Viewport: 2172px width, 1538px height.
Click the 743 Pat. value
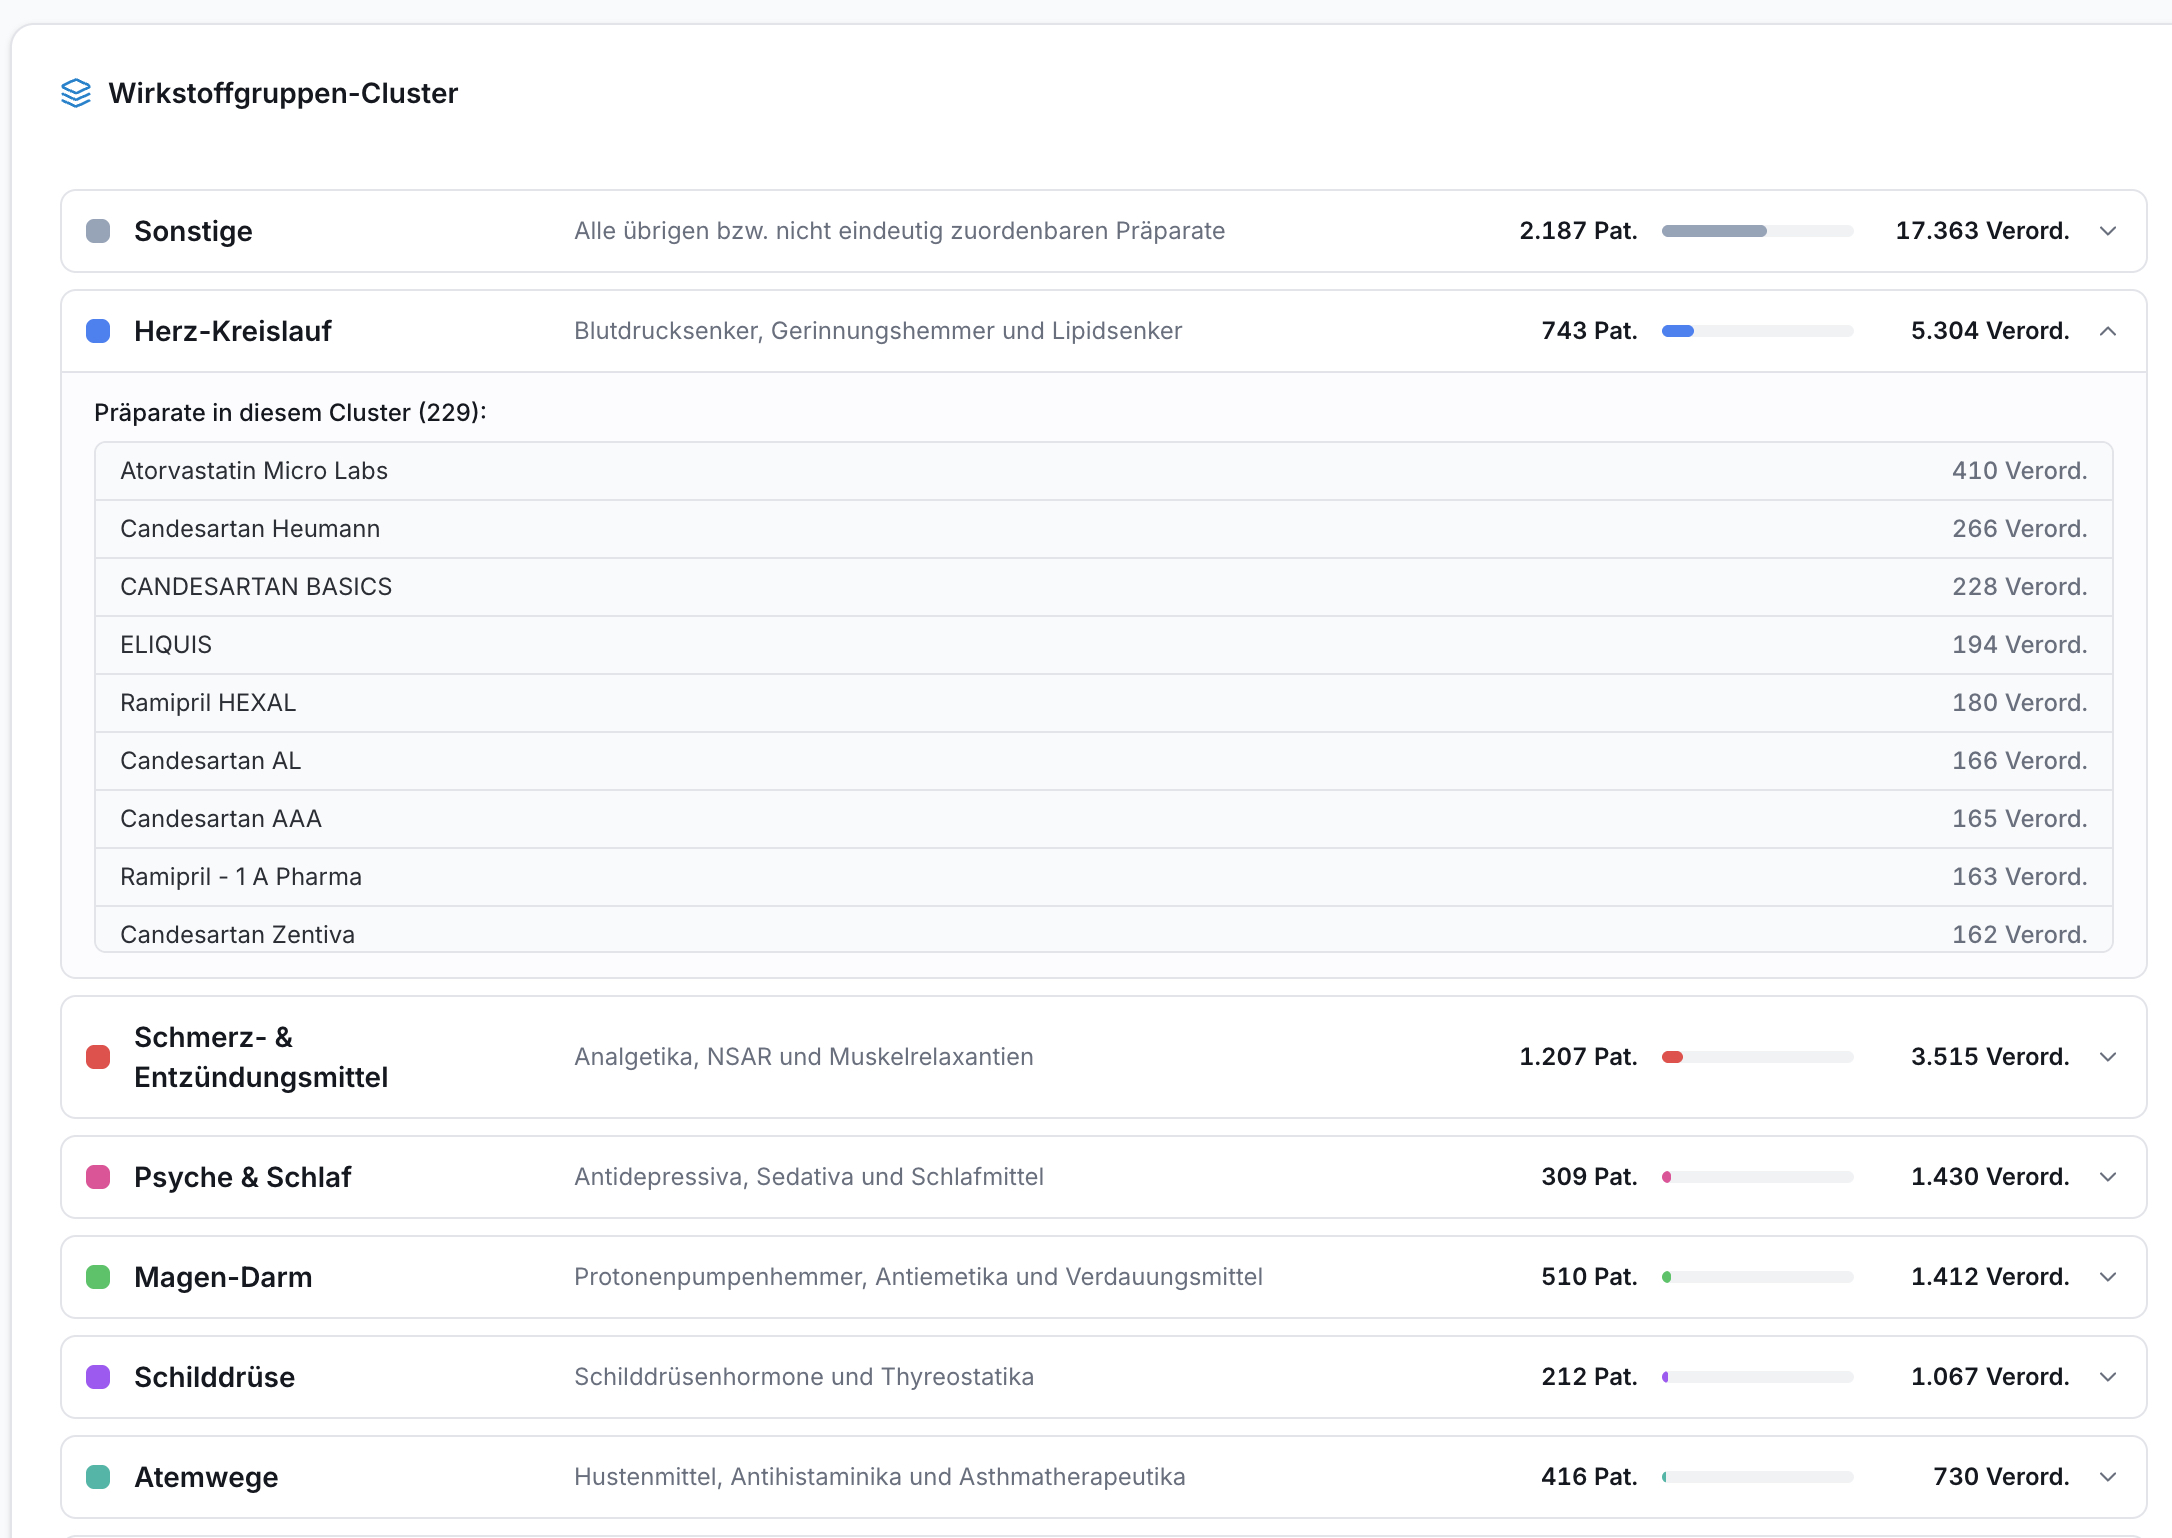click(x=1589, y=331)
